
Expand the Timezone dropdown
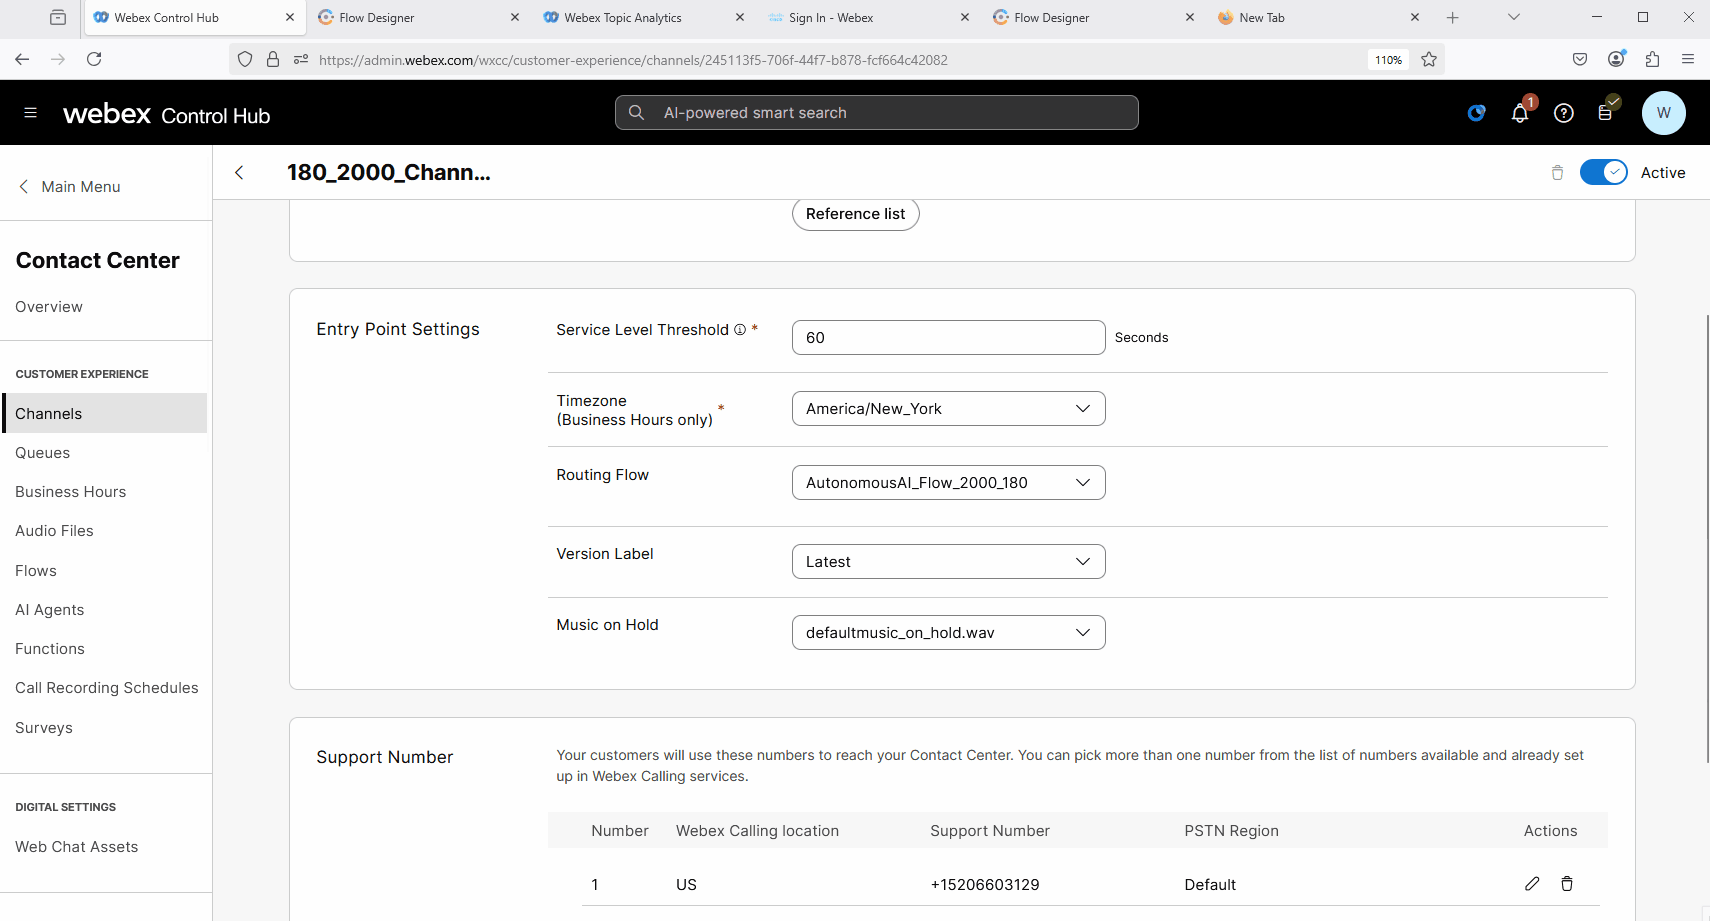[x=948, y=409]
